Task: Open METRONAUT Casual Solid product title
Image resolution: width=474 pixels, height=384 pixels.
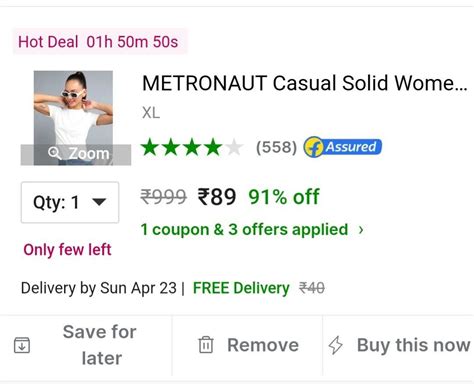Action: point(304,83)
